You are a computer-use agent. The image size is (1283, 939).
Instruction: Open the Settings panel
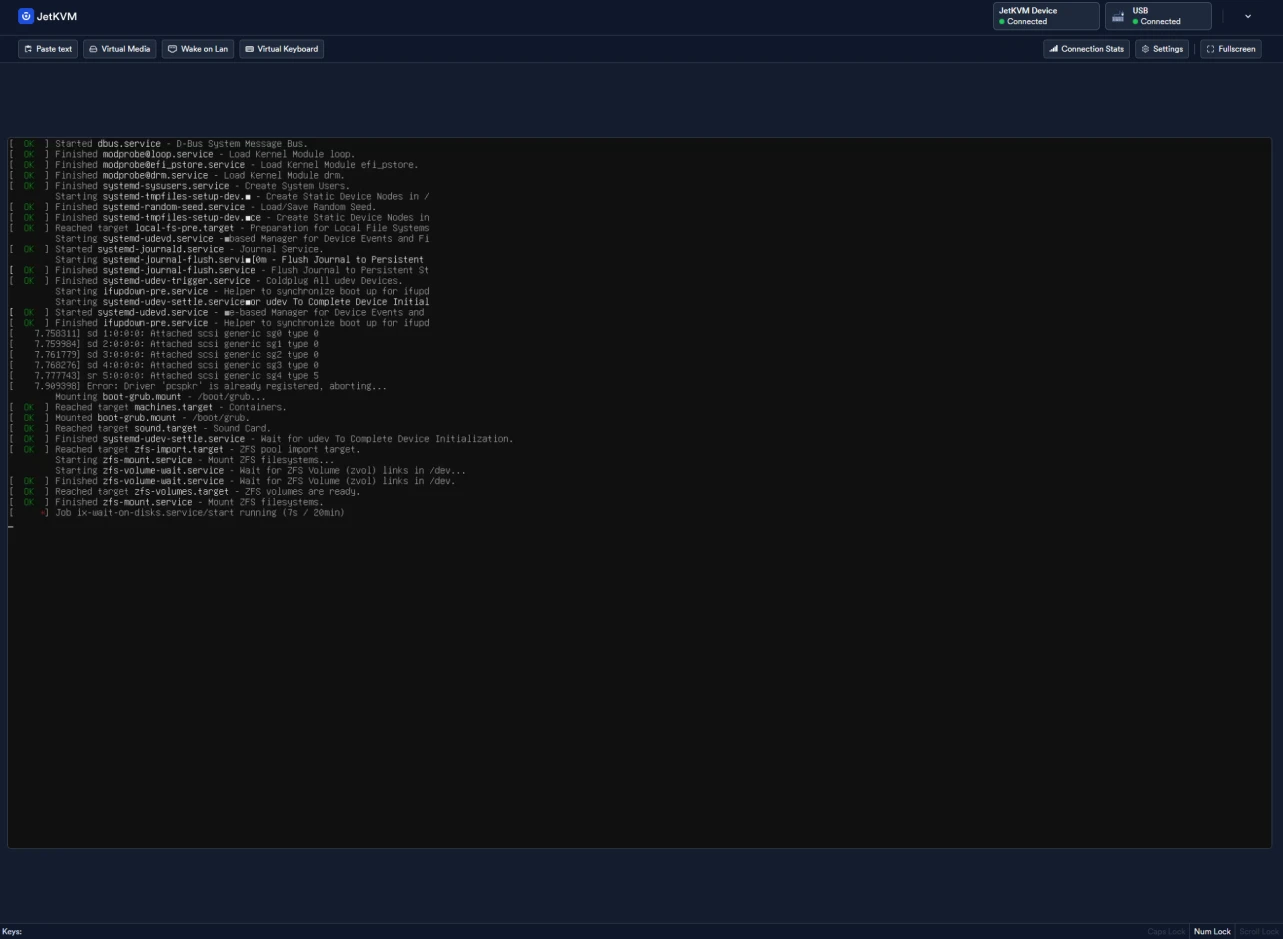coord(1162,49)
